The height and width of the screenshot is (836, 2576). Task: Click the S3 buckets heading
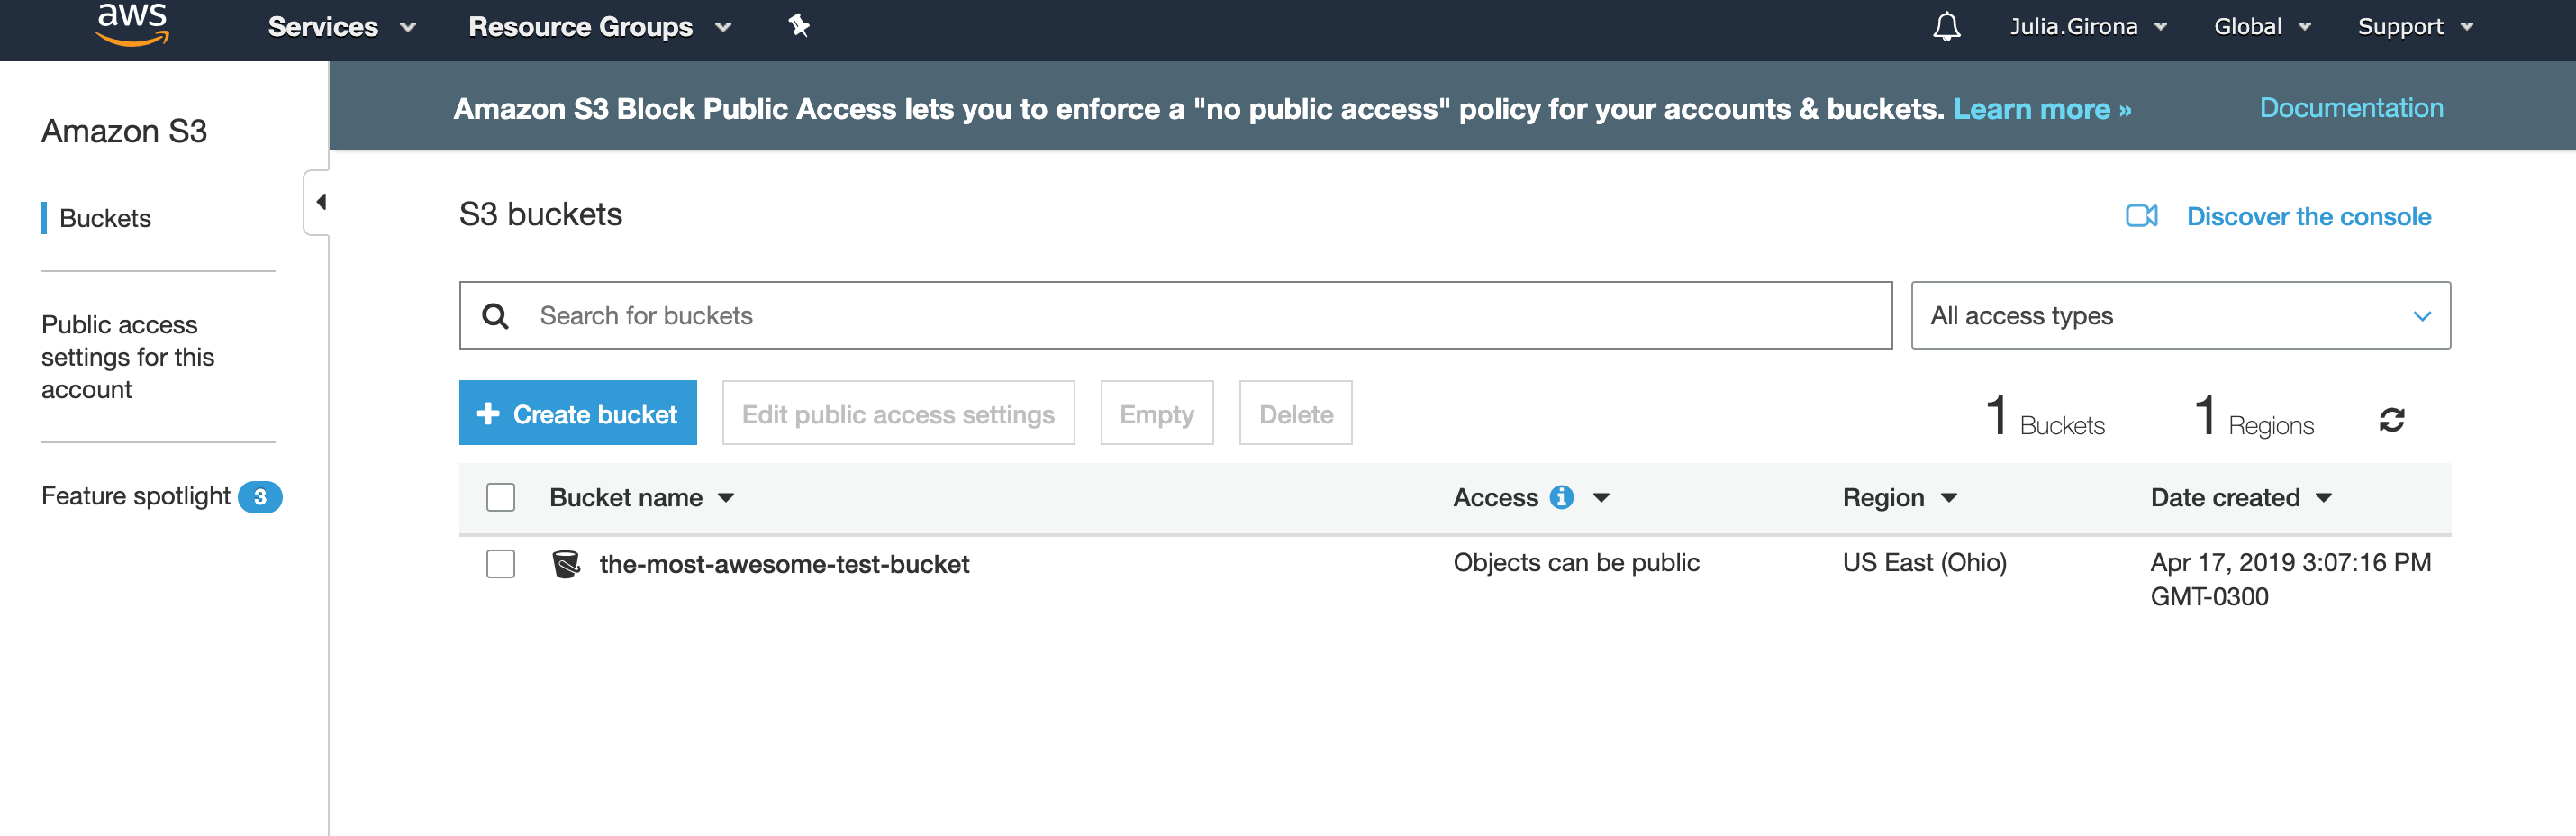click(x=540, y=214)
